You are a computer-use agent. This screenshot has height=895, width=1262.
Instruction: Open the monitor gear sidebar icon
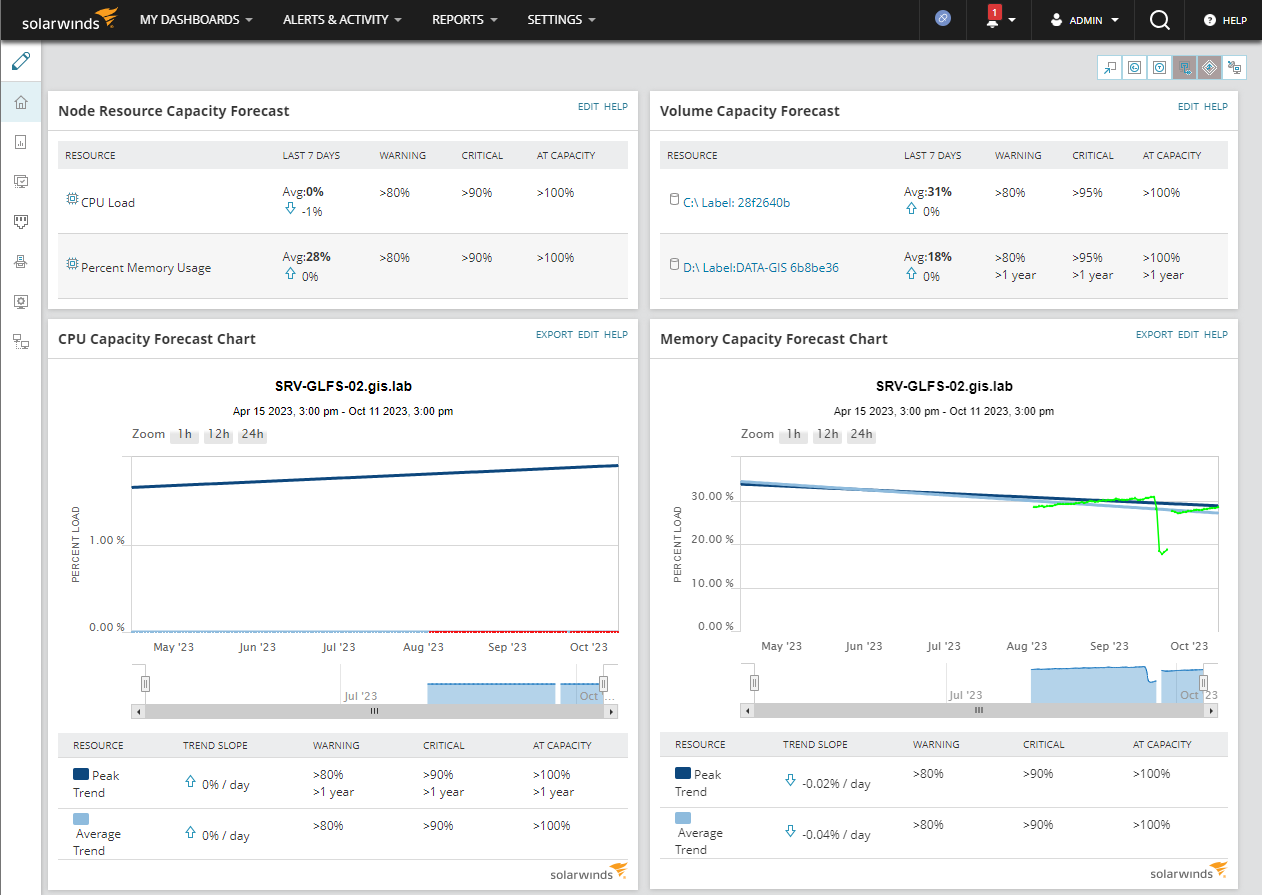tap(21, 301)
